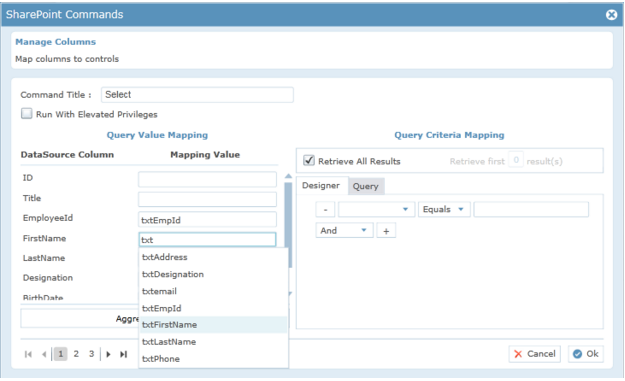Screen dimensions: 625x381
Task: Choose txtFirstName from suggestions
Action: tap(213, 325)
